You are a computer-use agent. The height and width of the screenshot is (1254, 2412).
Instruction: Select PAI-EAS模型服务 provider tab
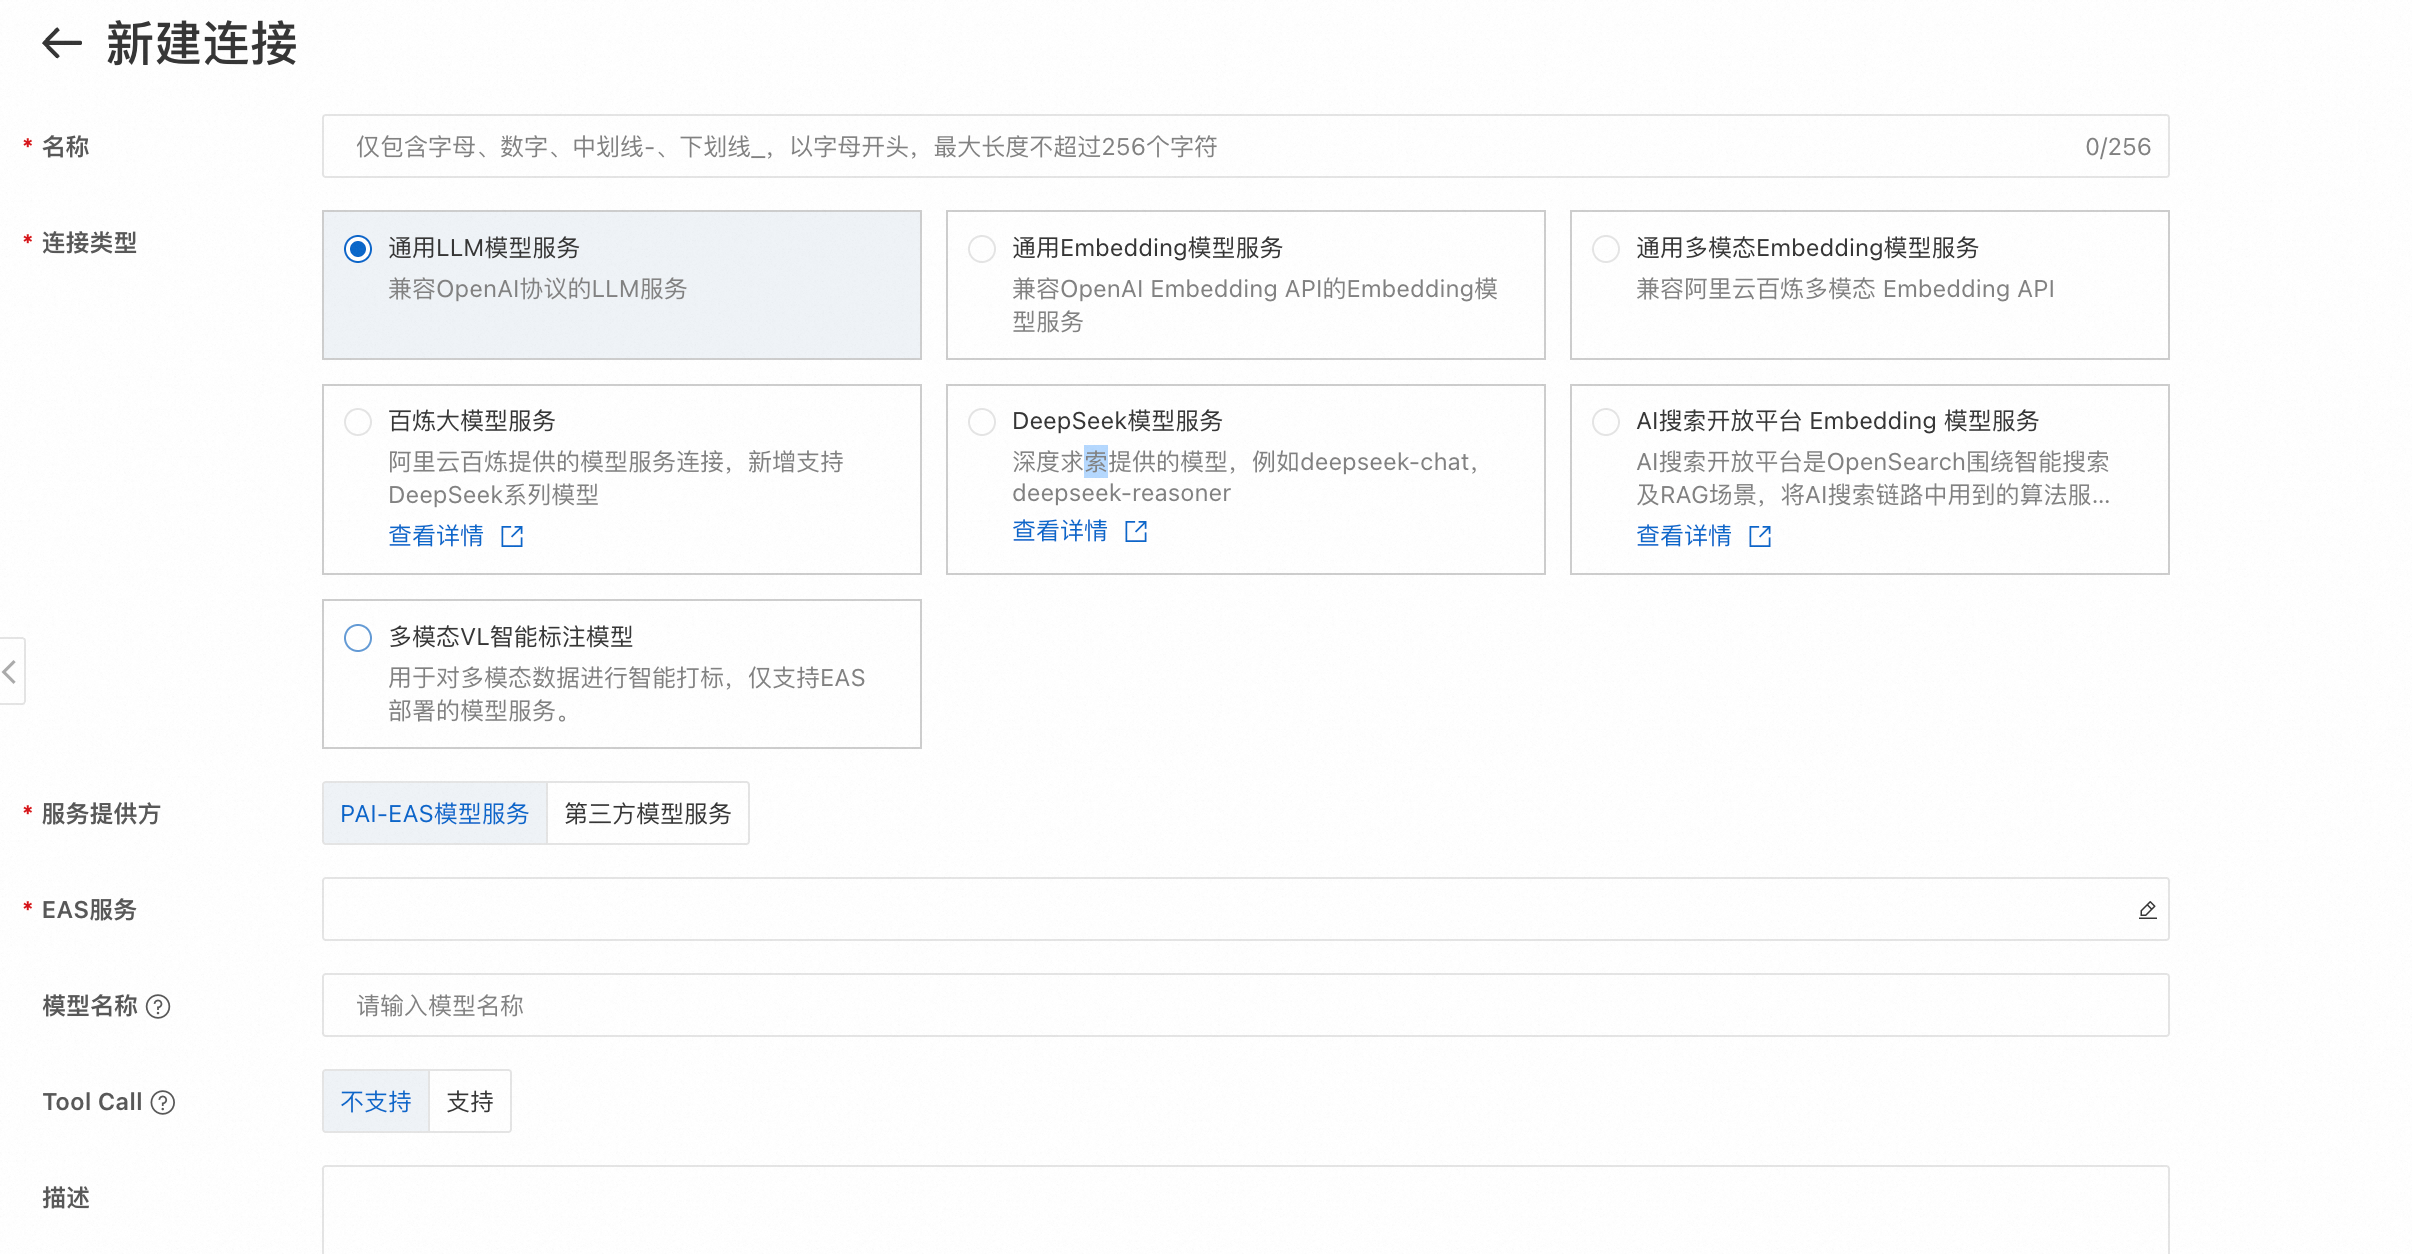(435, 814)
